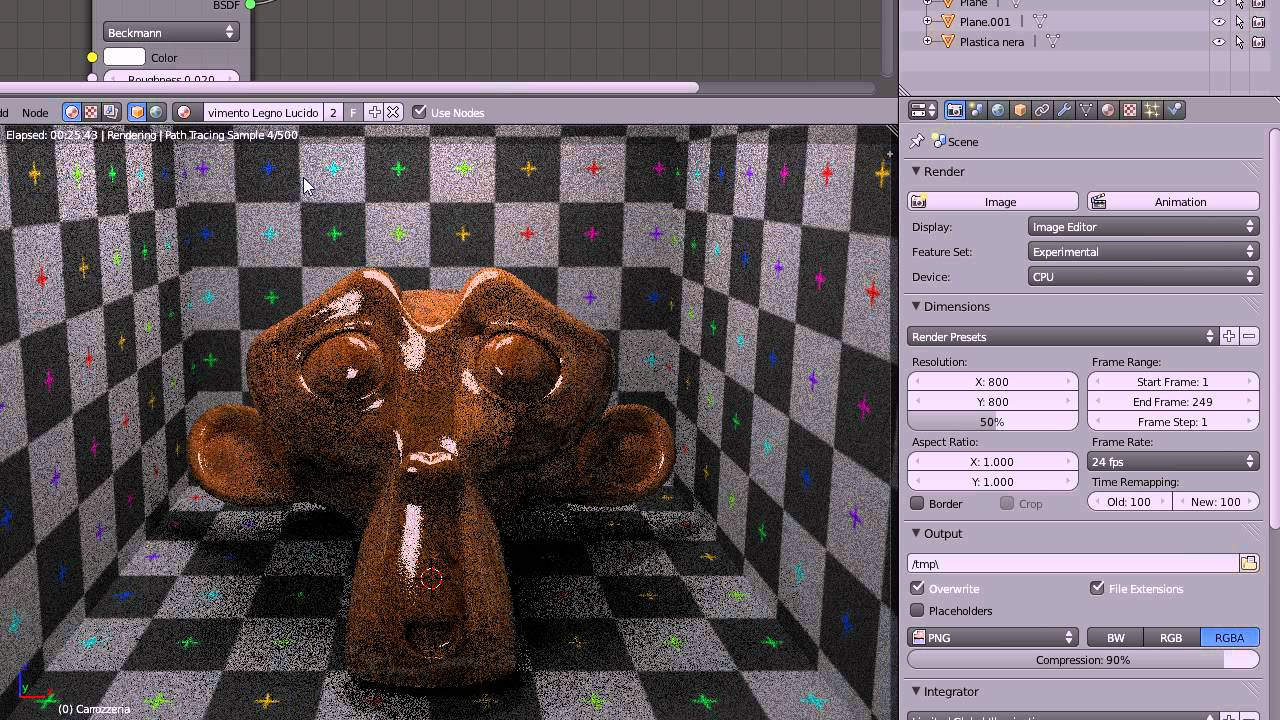Image resolution: width=1280 pixels, height=720 pixels.
Task: Hide Plastica nera with its eye icon
Action: click(1219, 42)
